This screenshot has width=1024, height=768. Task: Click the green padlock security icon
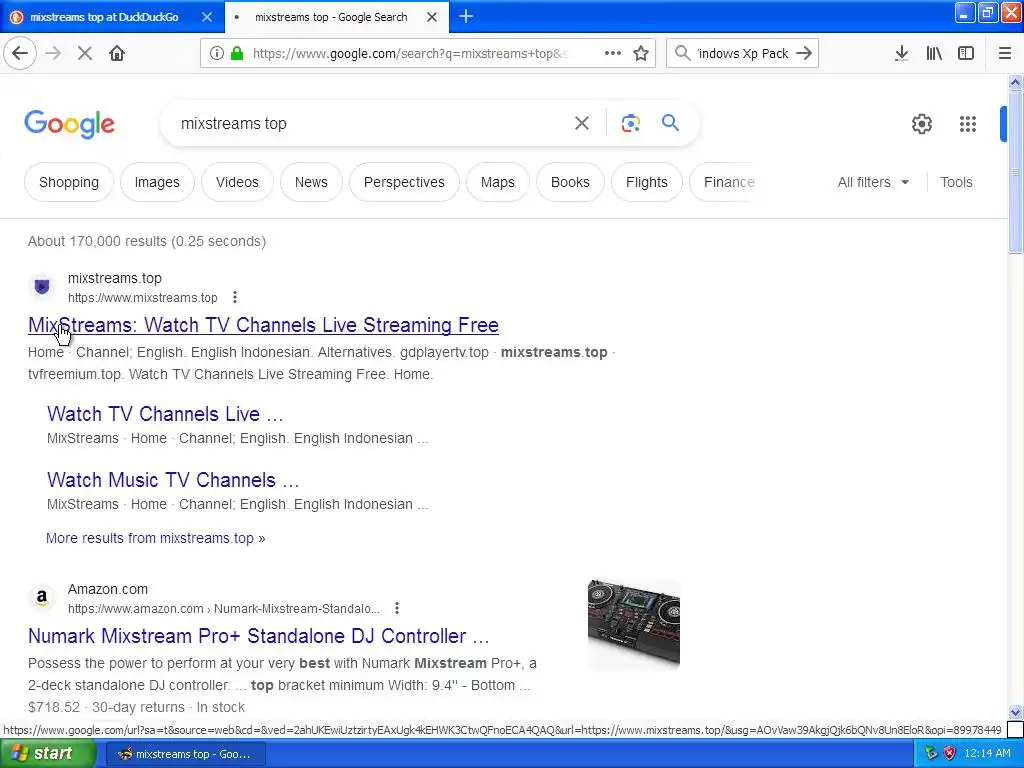point(237,54)
